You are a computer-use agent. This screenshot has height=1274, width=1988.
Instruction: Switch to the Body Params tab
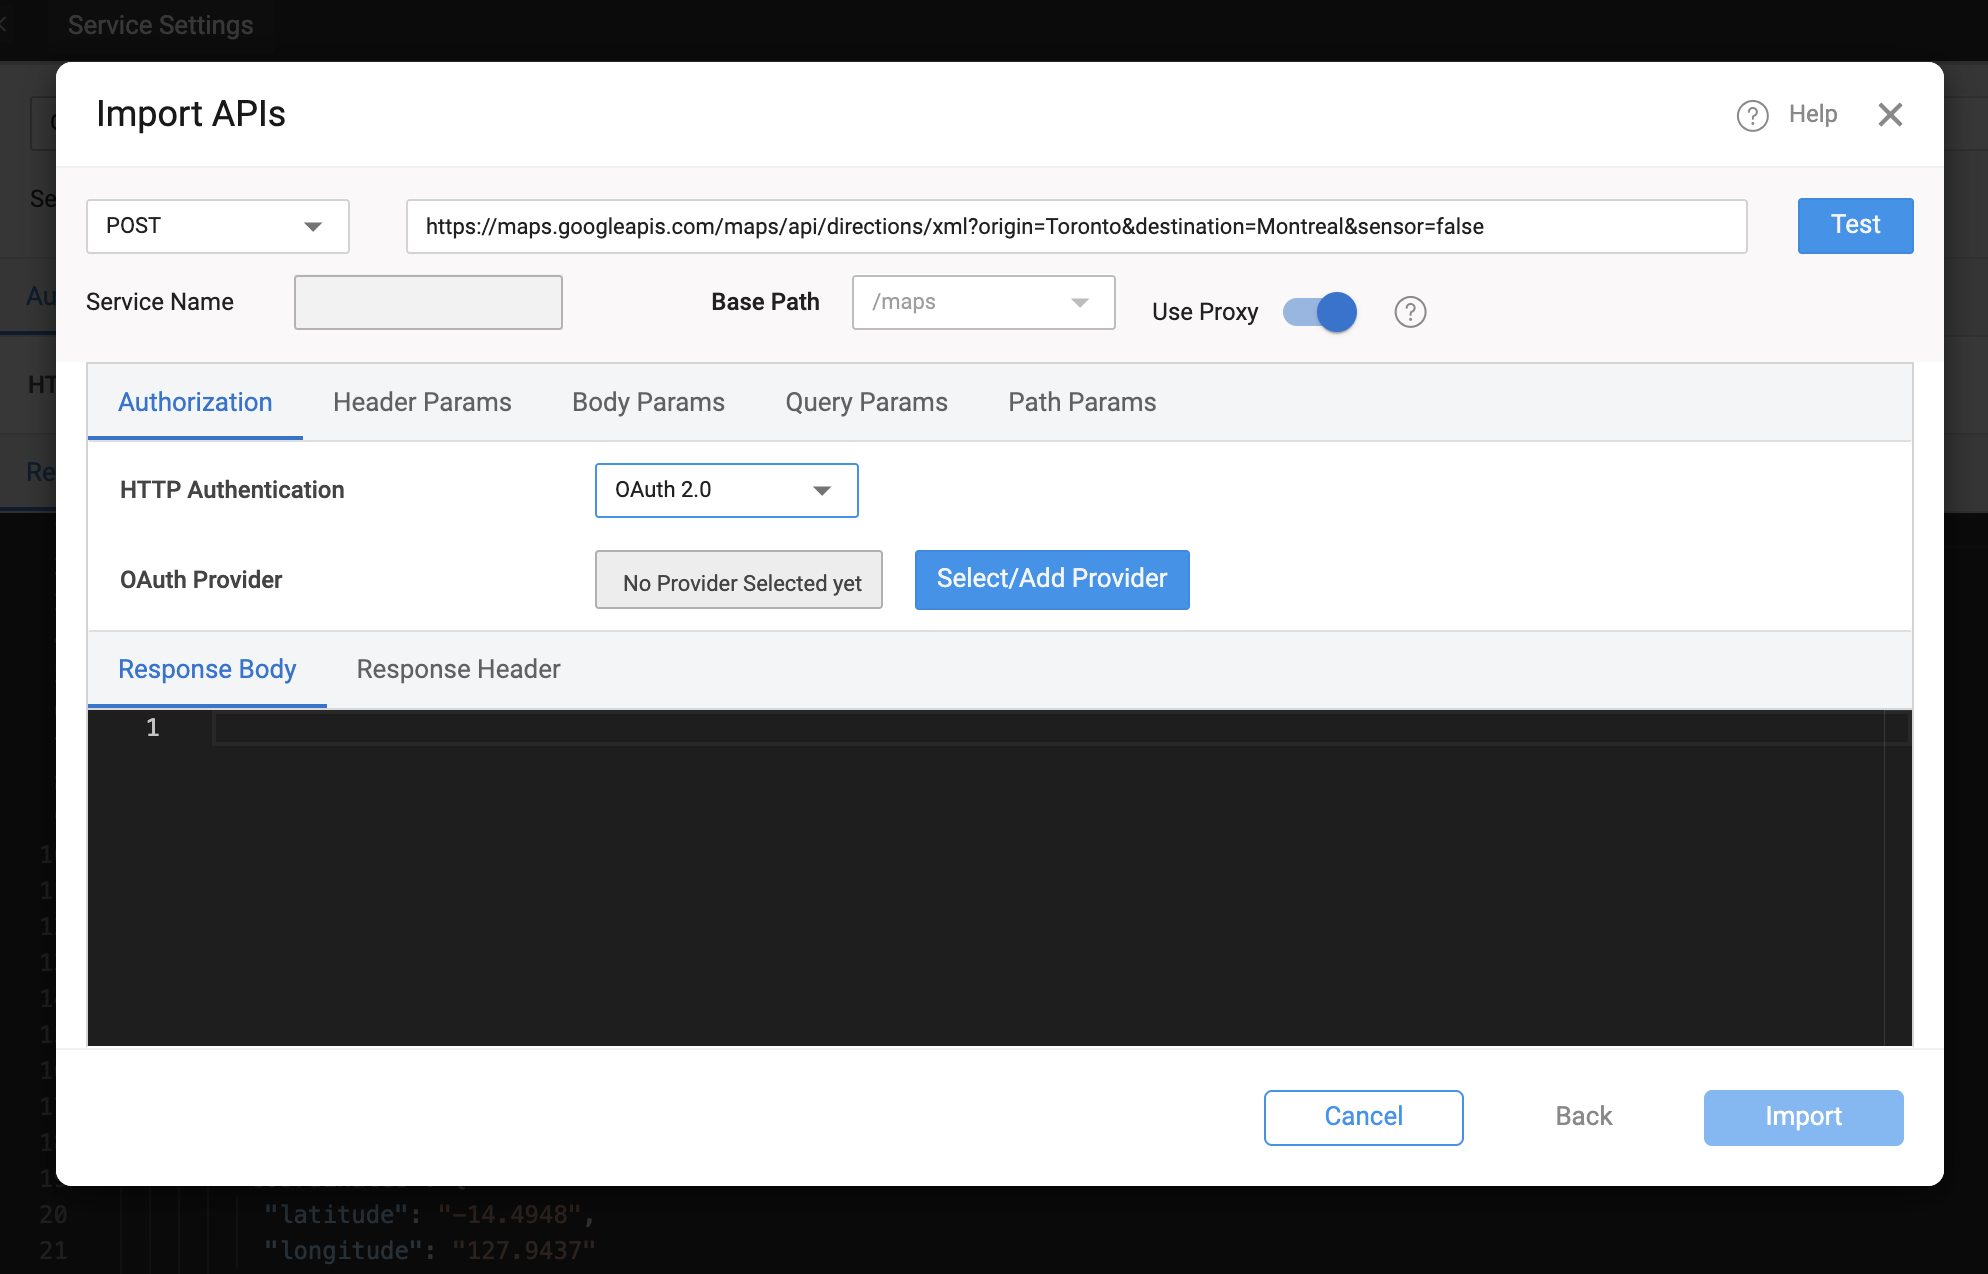tap(648, 402)
